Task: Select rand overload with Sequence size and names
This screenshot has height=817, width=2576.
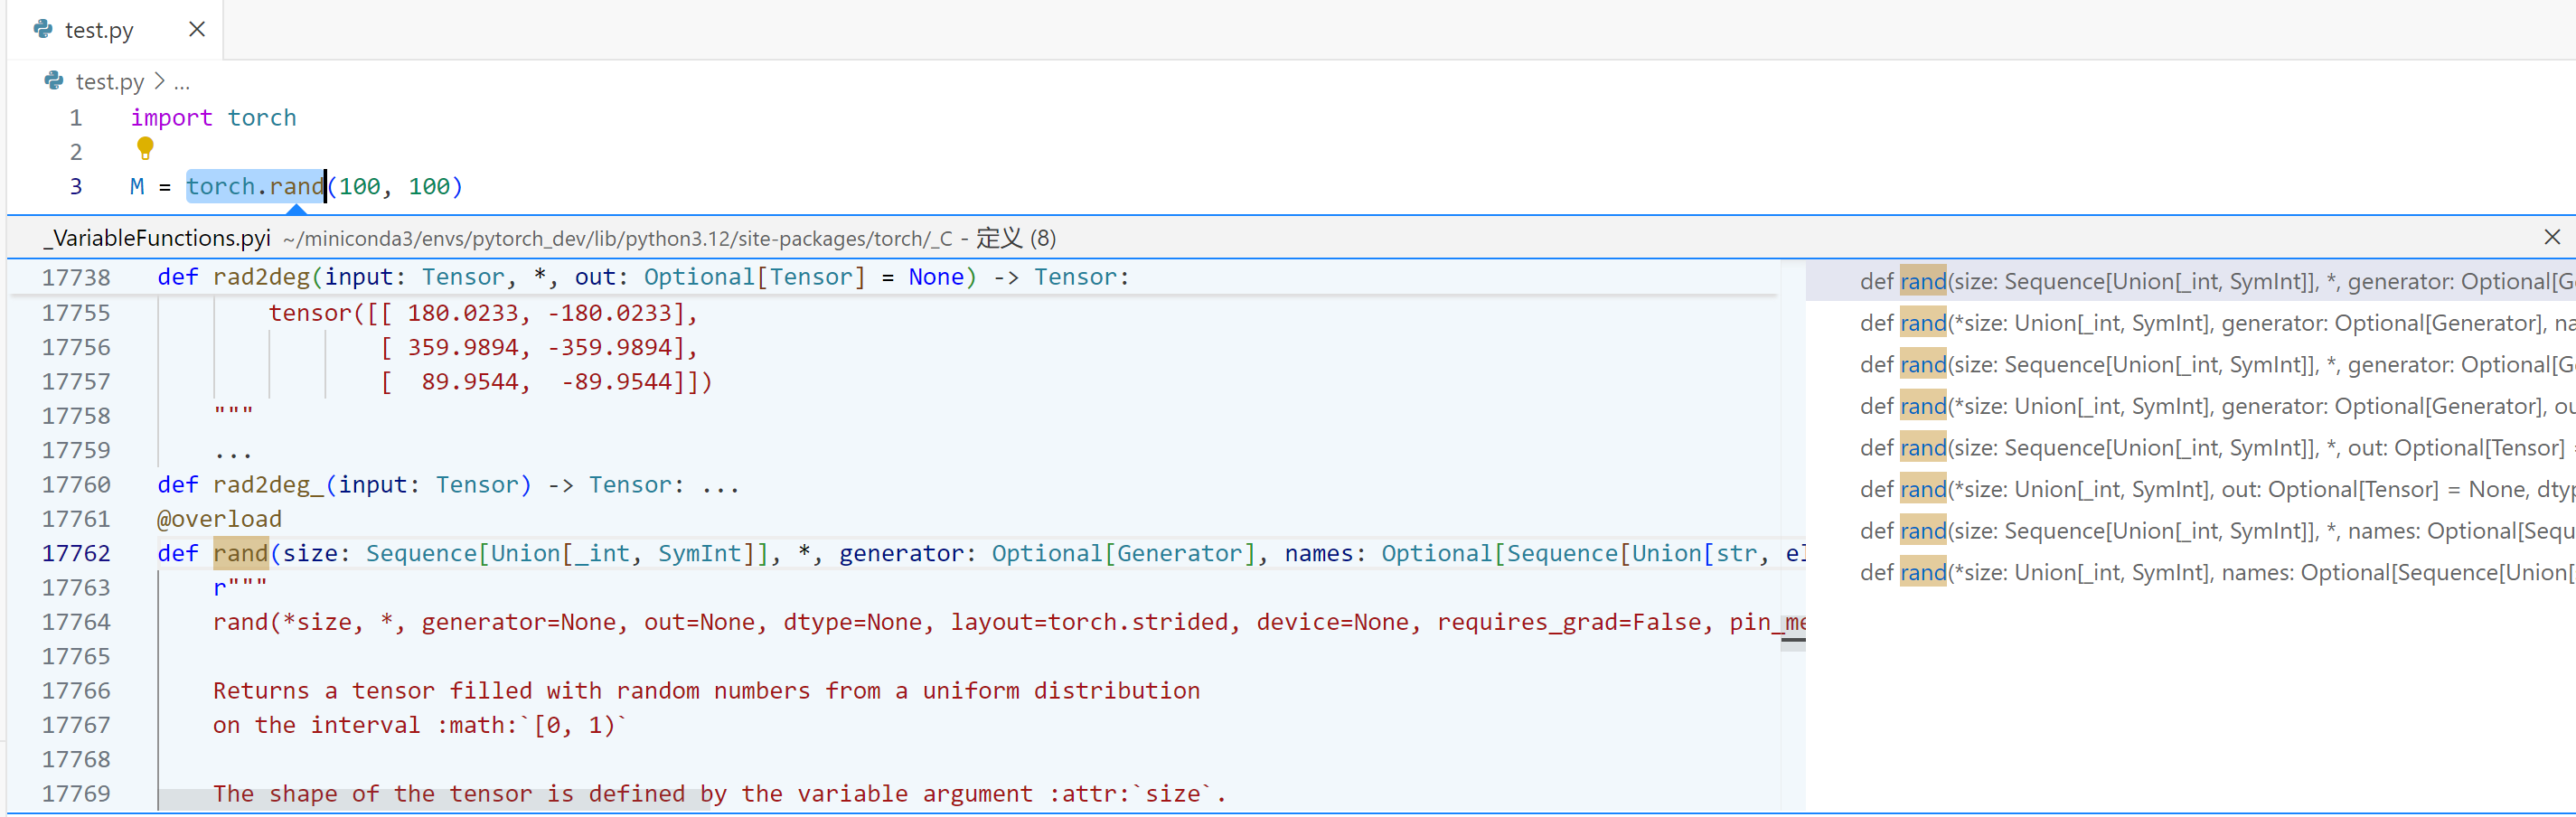Action: click(x=2200, y=531)
